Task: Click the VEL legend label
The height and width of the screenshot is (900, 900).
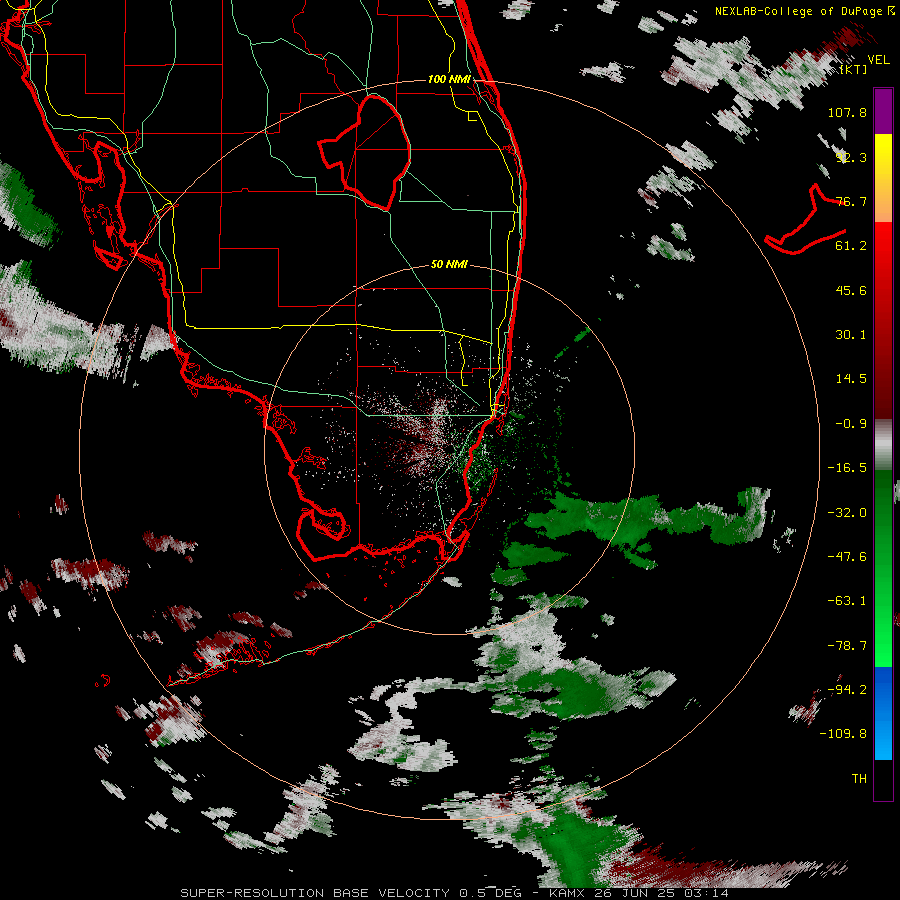Action: [x=878, y=59]
